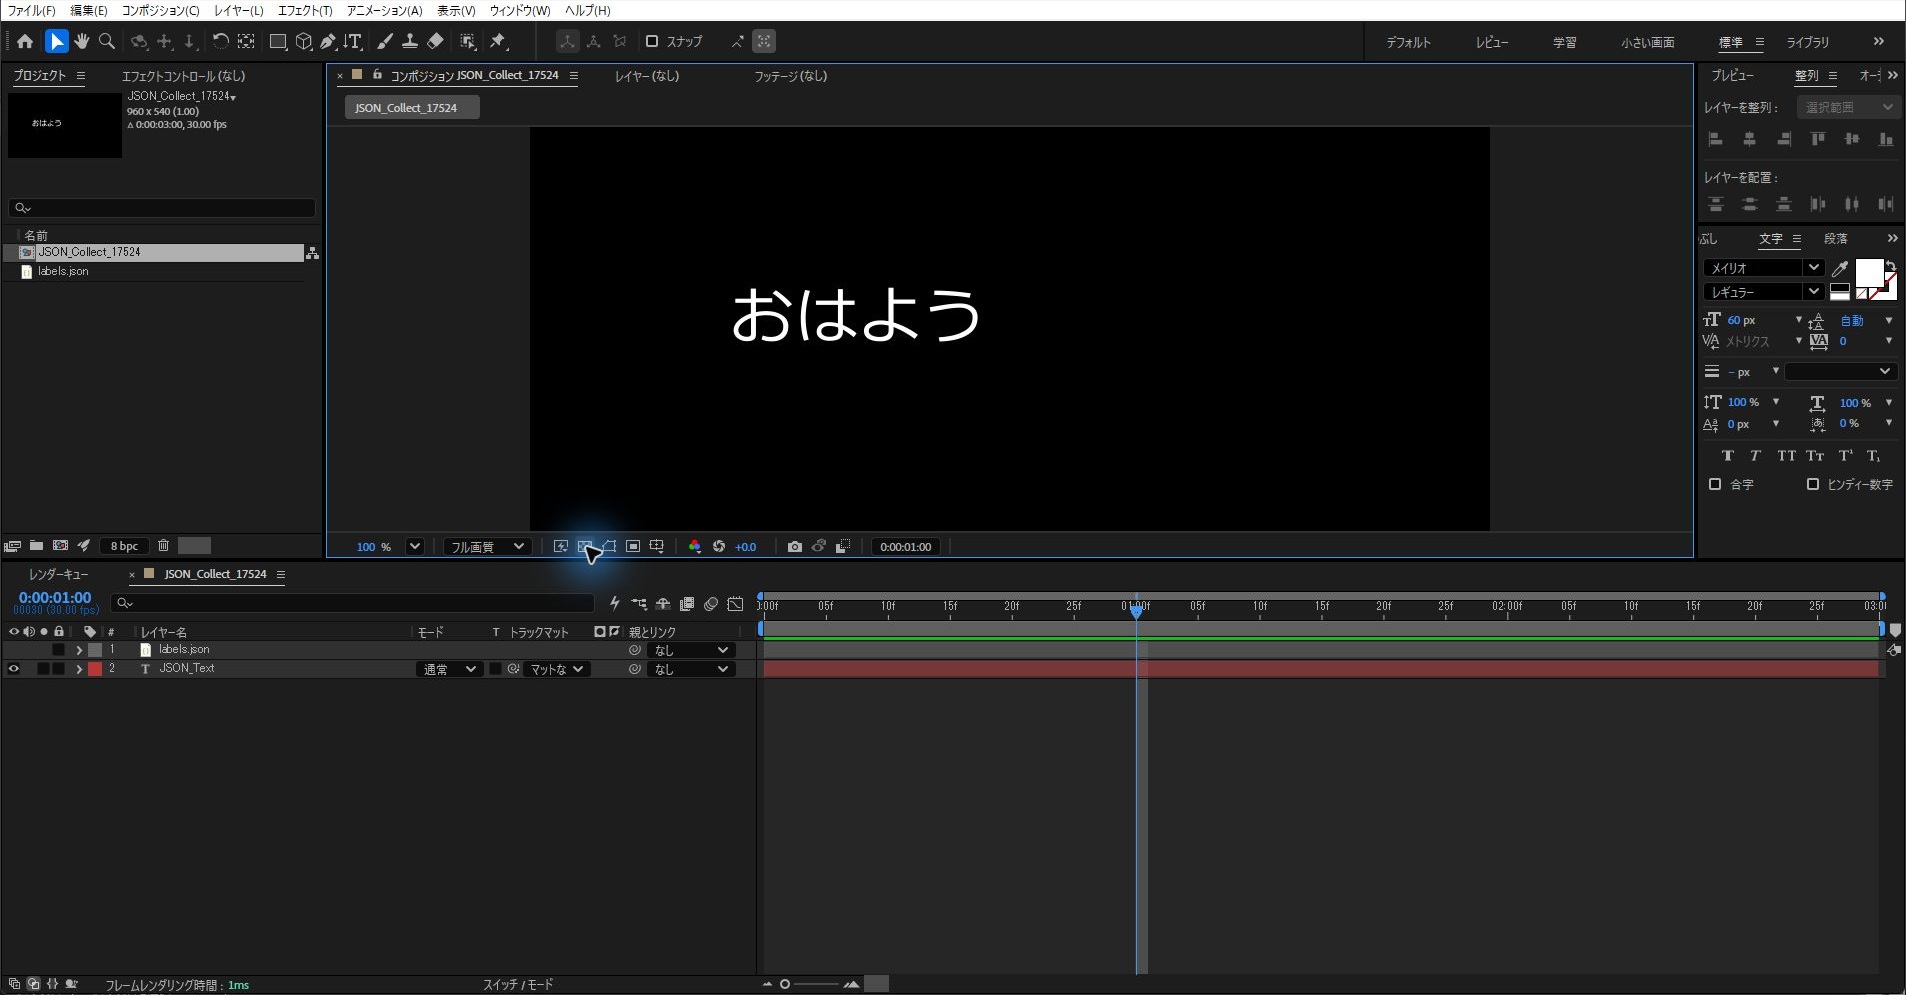1906x995 pixels.
Task: Select the Eraser tool
Action: (435, 41)
